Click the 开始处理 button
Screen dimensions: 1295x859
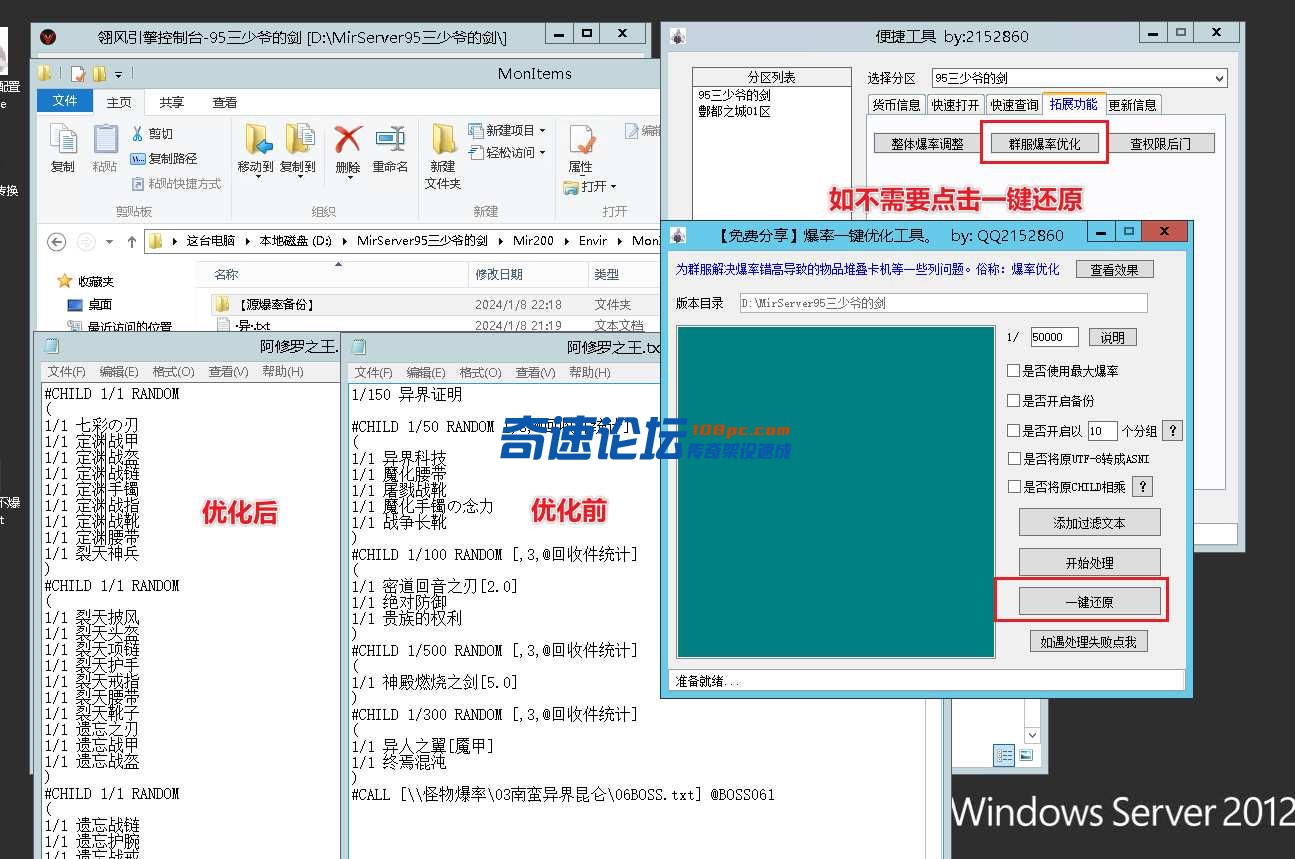click(1089, 563)
